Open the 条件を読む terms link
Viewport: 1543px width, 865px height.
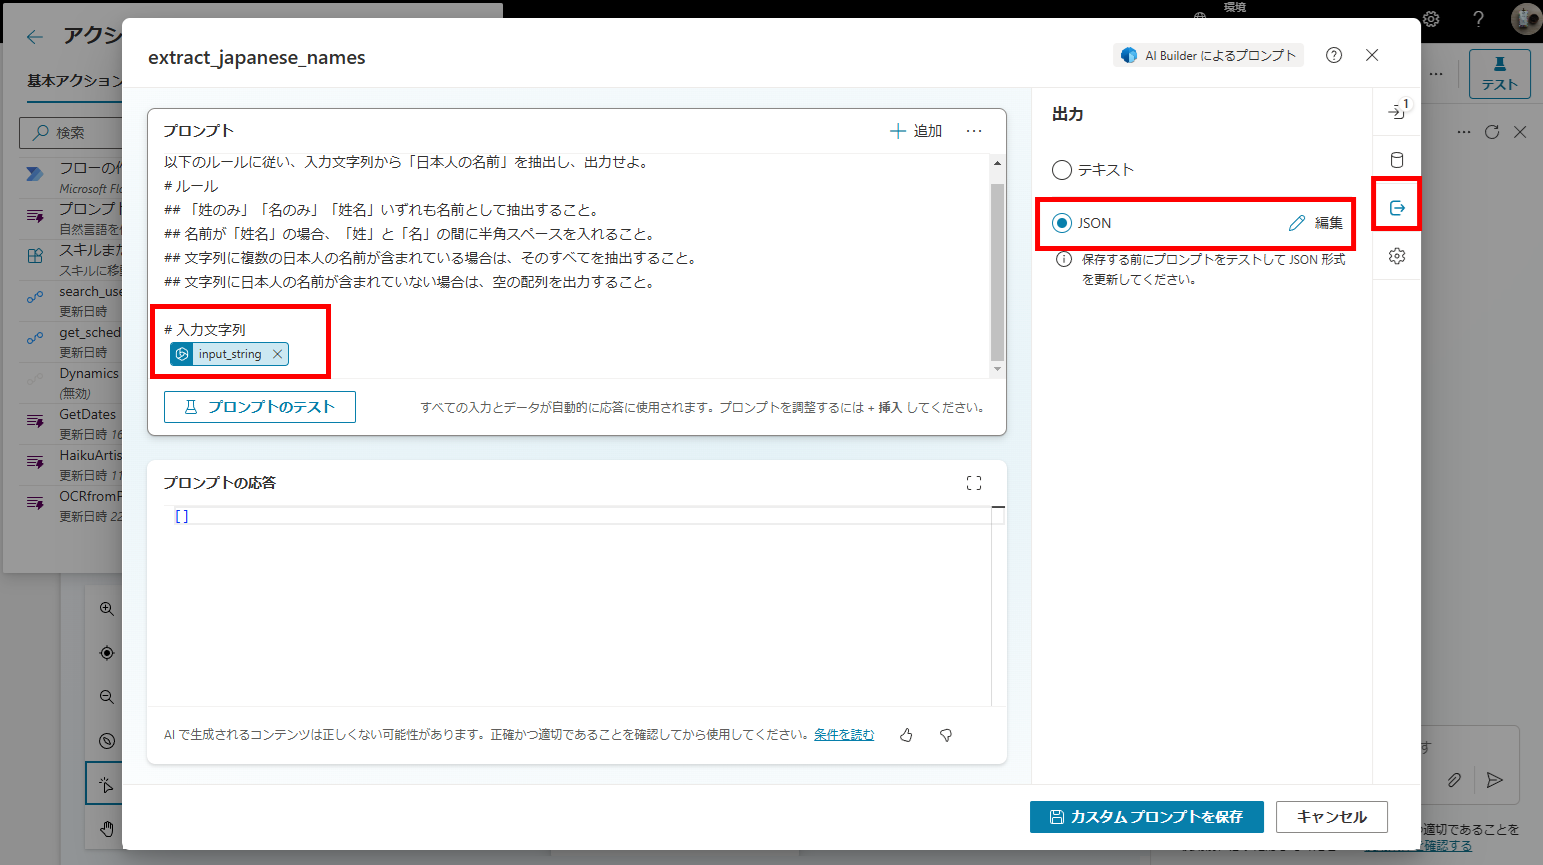coord(844,735)
